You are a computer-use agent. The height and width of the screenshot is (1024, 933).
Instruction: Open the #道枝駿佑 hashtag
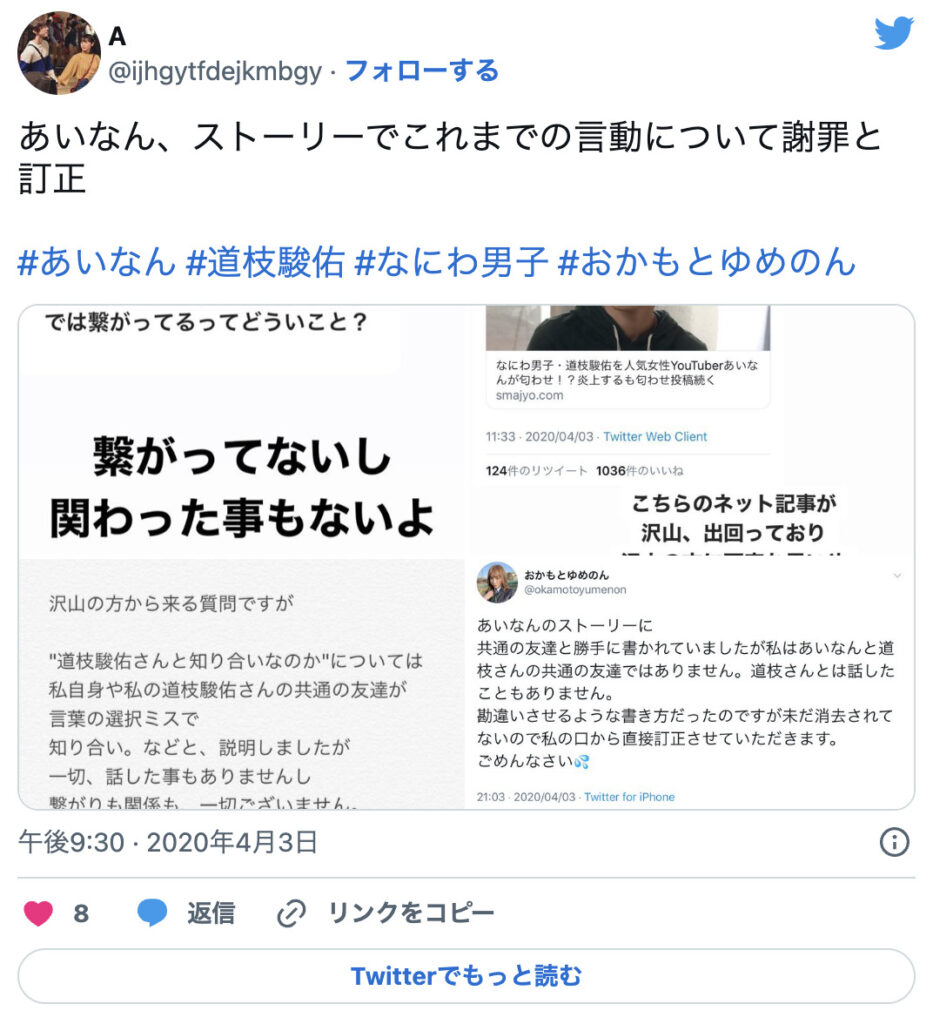(x=265, y=262)
